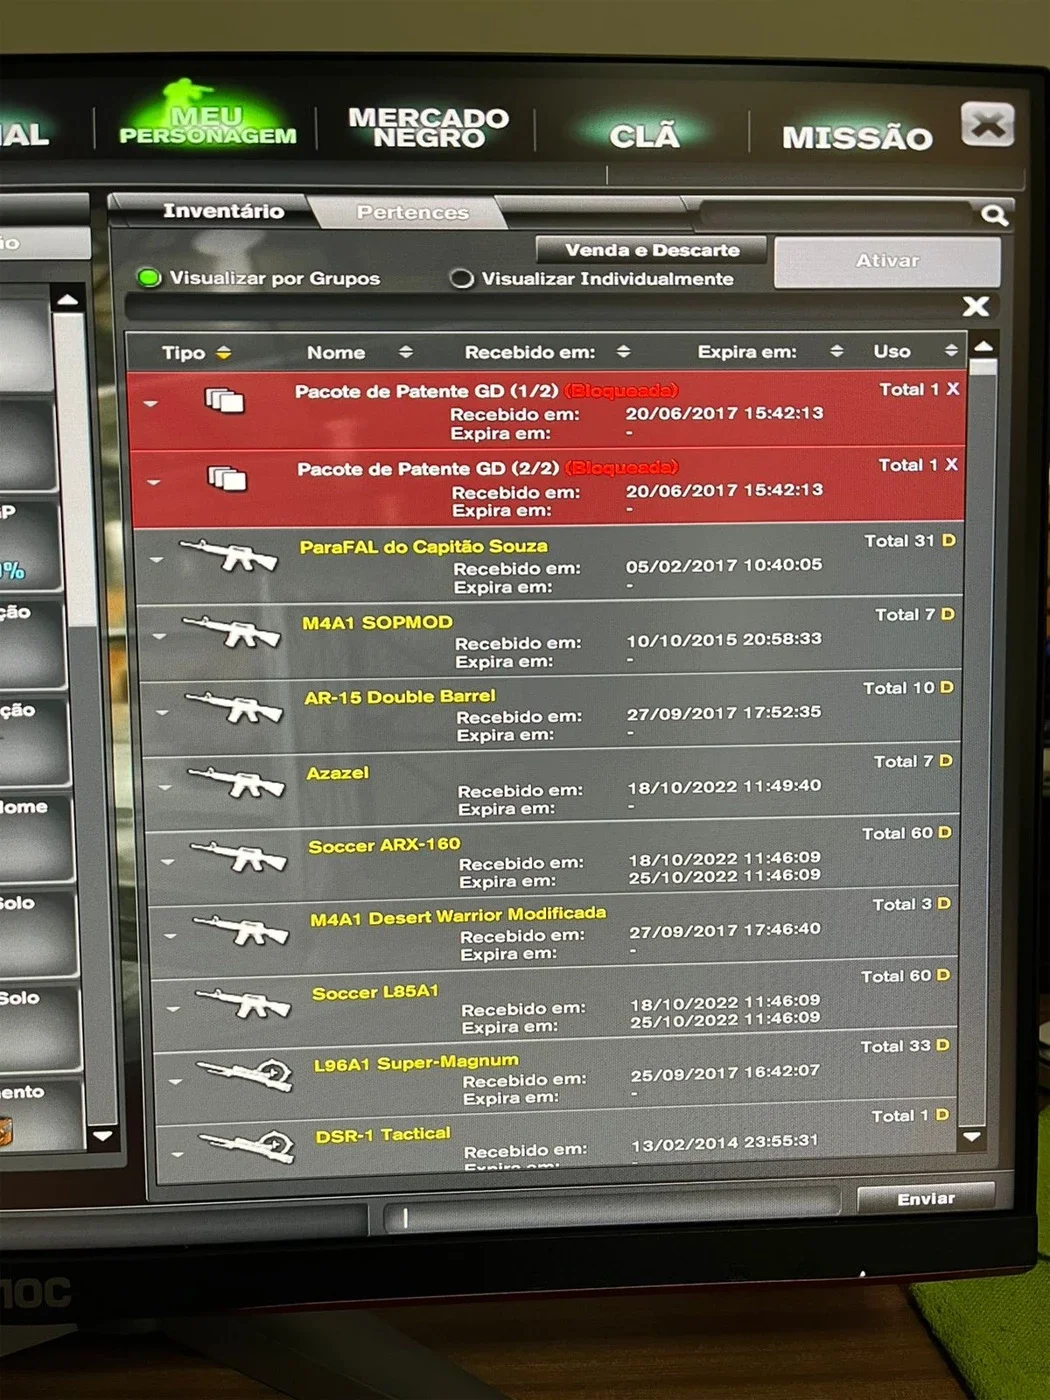The image size is (1050, 1400).
Task: Click the left panel scroll up arrow
Action: tap(67, 299)
